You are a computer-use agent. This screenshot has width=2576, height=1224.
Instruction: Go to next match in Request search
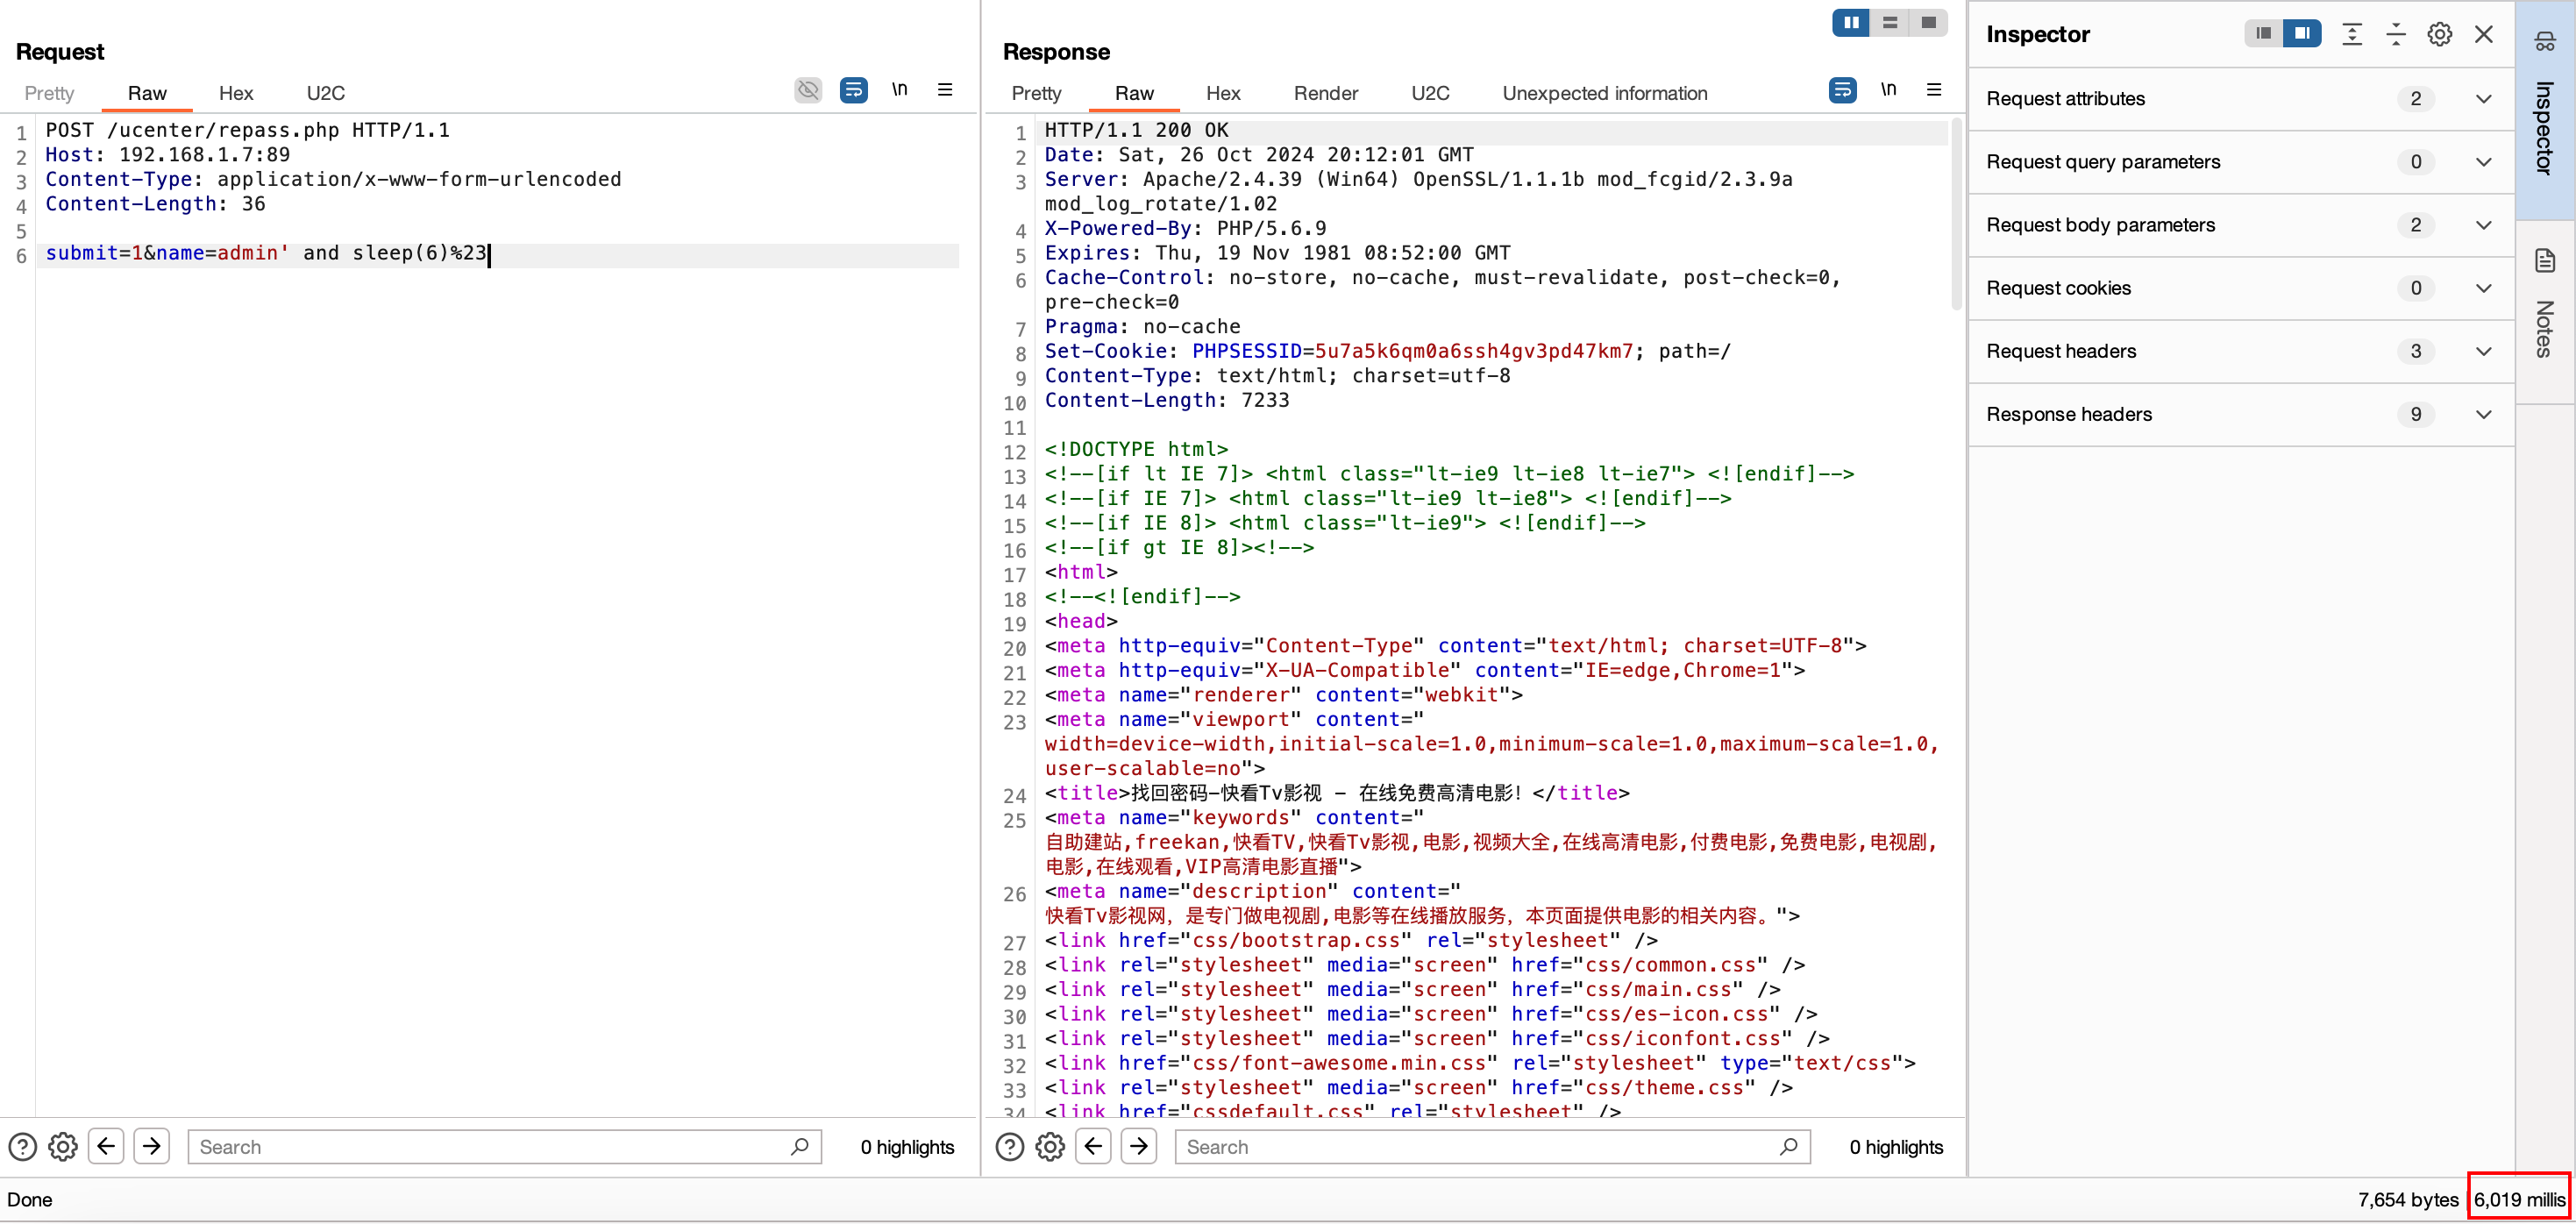[151, 1146]
